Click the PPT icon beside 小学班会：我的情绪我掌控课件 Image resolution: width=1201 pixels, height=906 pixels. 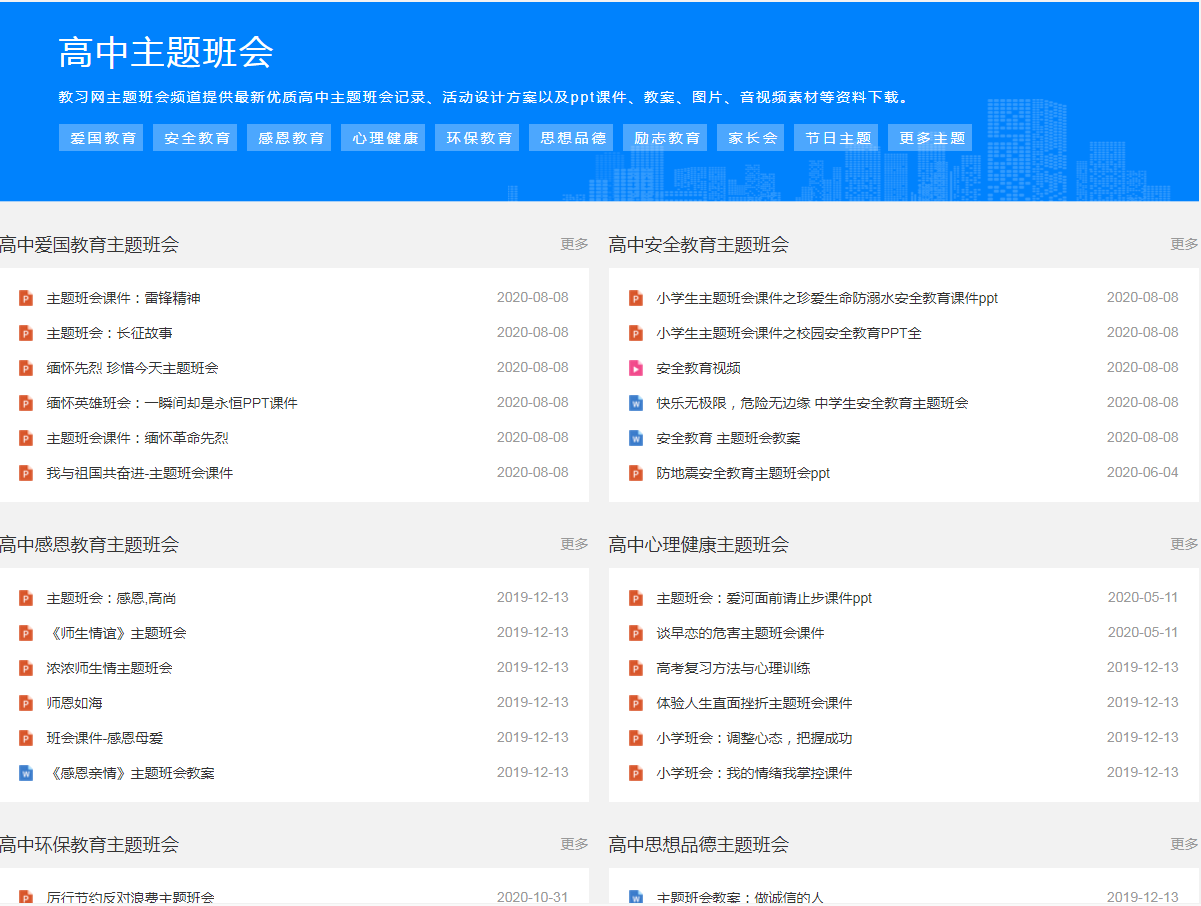(636, 773)
